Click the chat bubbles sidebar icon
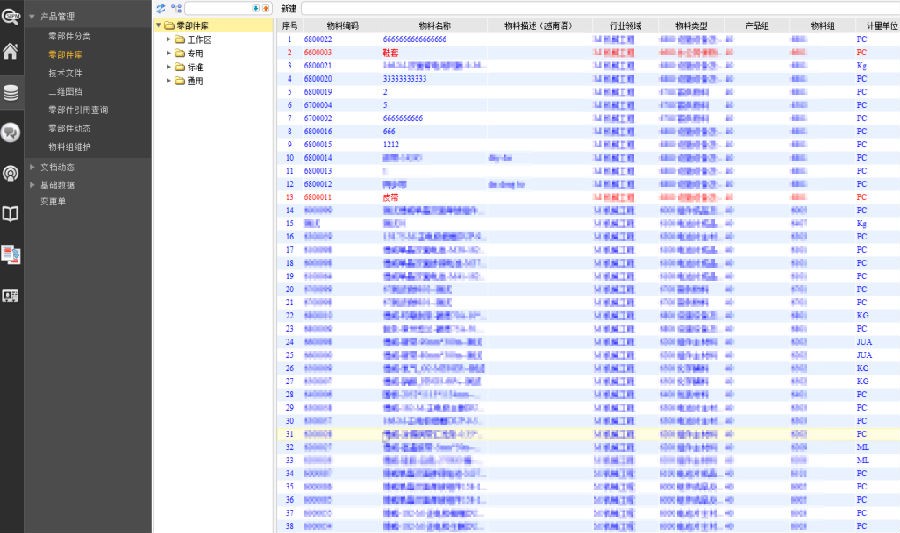900x533 pixels. tap(11, 132)
